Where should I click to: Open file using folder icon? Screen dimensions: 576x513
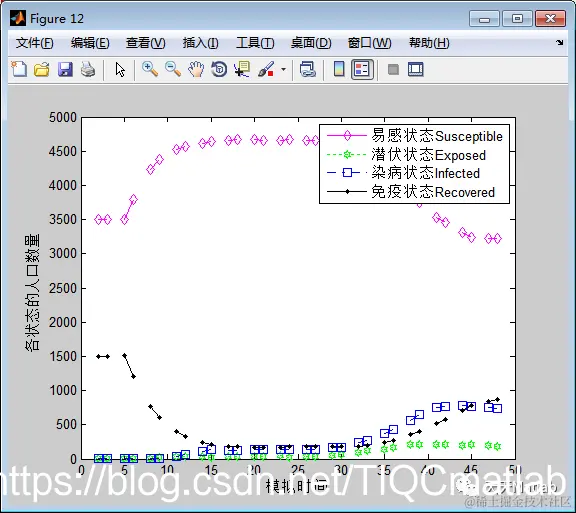point(42,69)
